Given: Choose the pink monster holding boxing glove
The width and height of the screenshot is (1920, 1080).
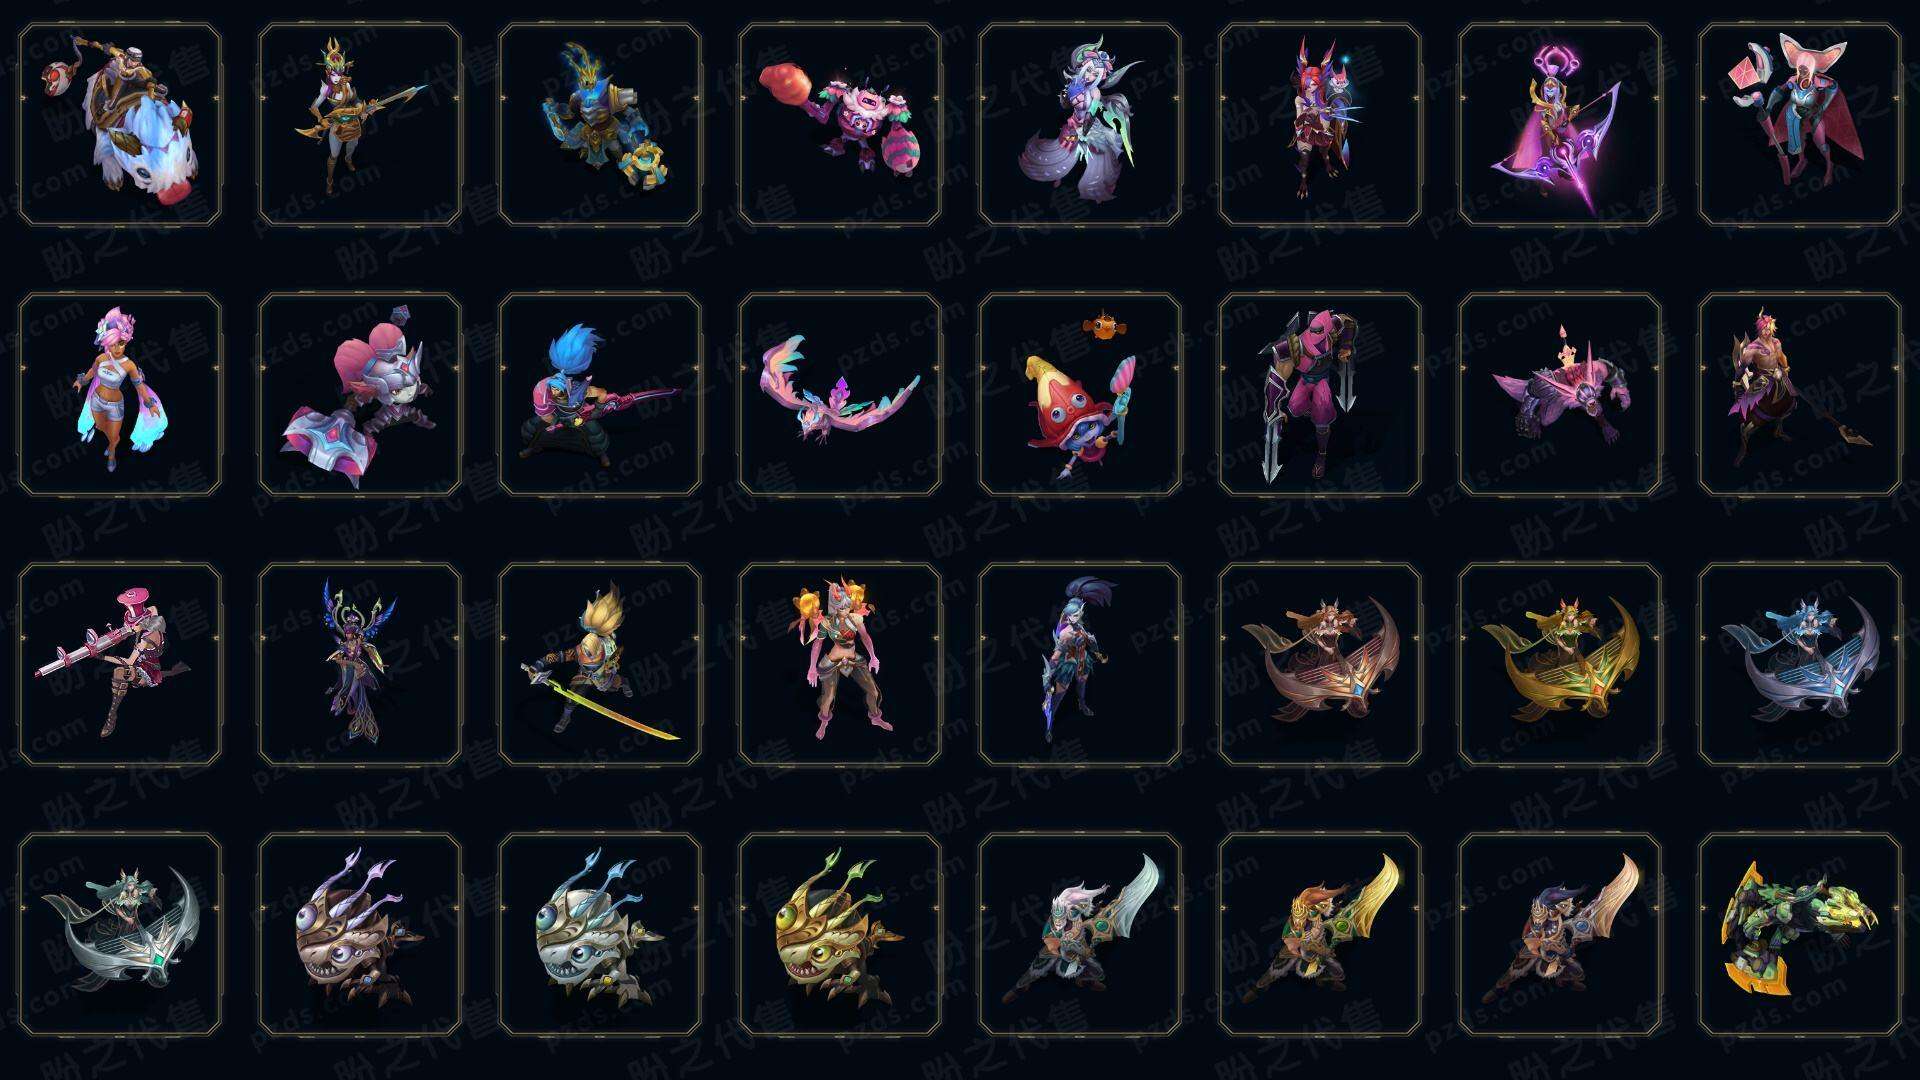Looking at the screenshot, I should [840, 125].
